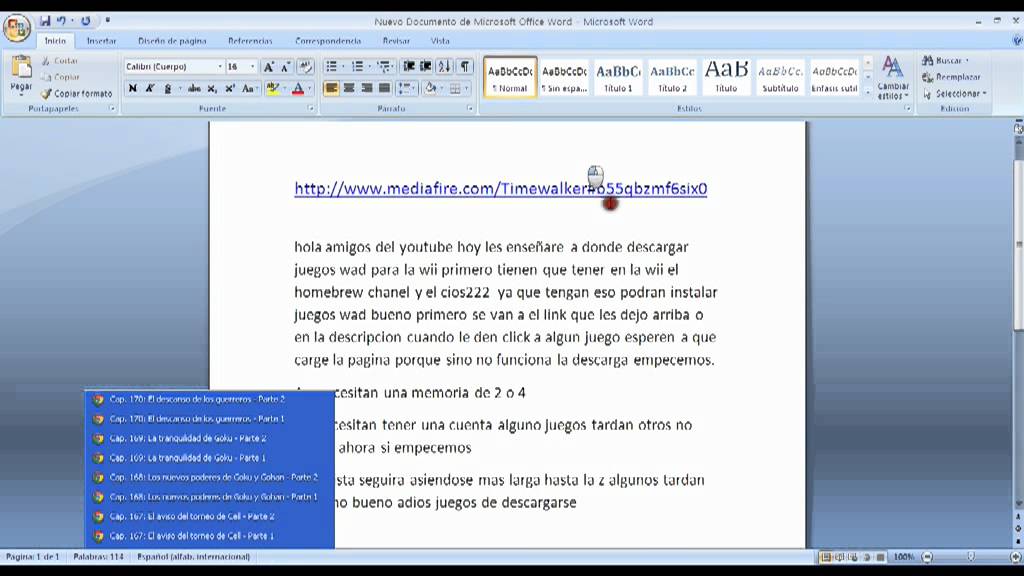The width and height of the screenshot is (1024, 576).
Task: Justify the paragraph text
Action: tap(384, 88)
